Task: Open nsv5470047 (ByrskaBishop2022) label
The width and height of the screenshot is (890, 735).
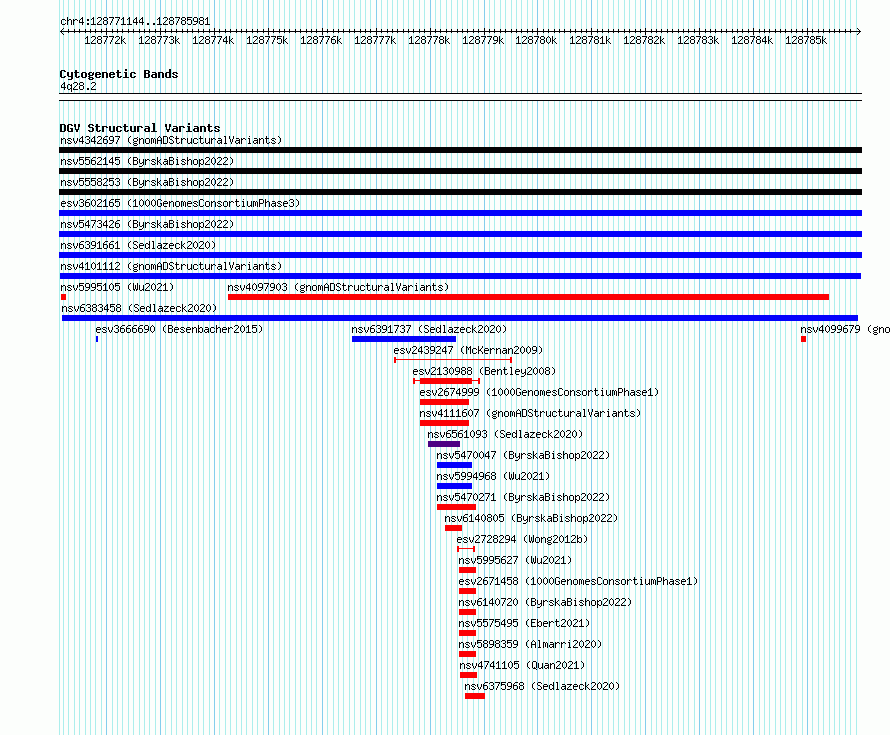Action: click(x=523, y=455)
